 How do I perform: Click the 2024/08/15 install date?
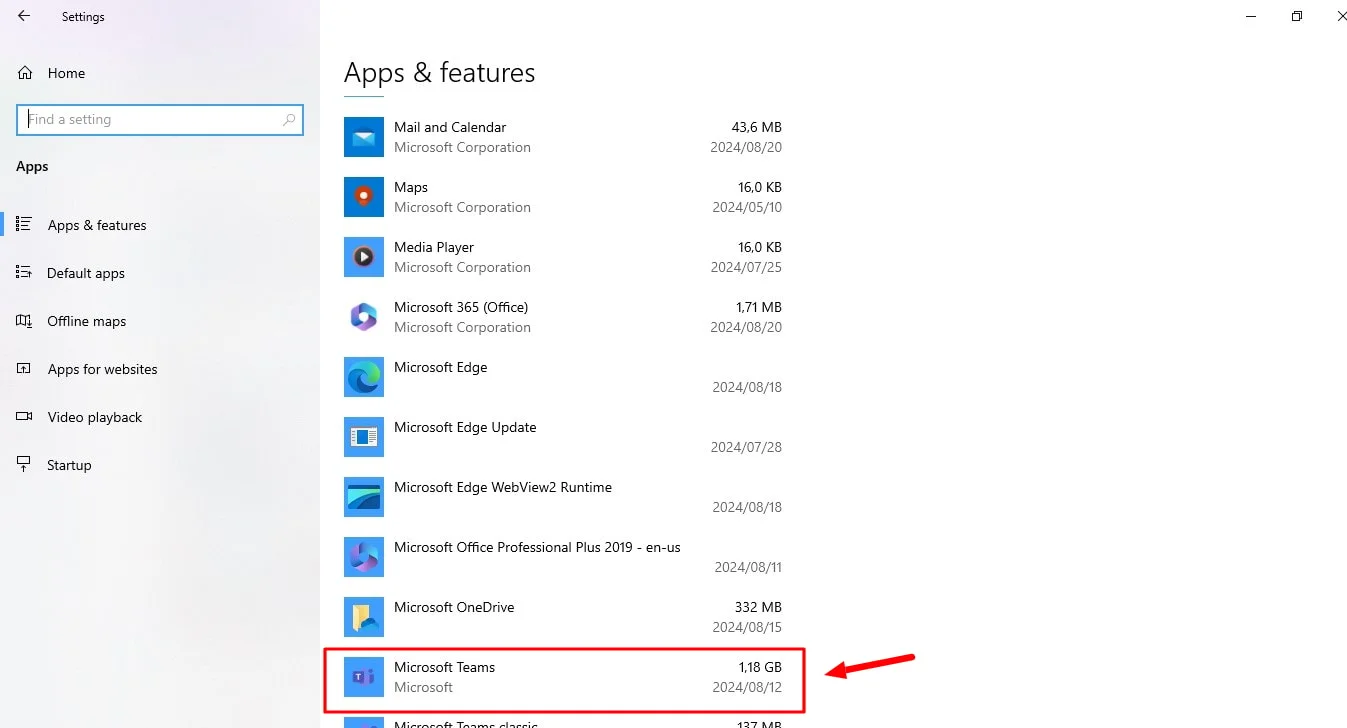pos(747,627)
